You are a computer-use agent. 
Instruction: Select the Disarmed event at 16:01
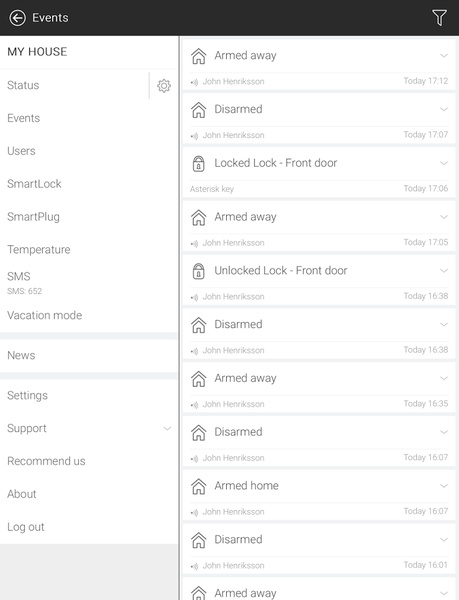click(x=319, y=549)
